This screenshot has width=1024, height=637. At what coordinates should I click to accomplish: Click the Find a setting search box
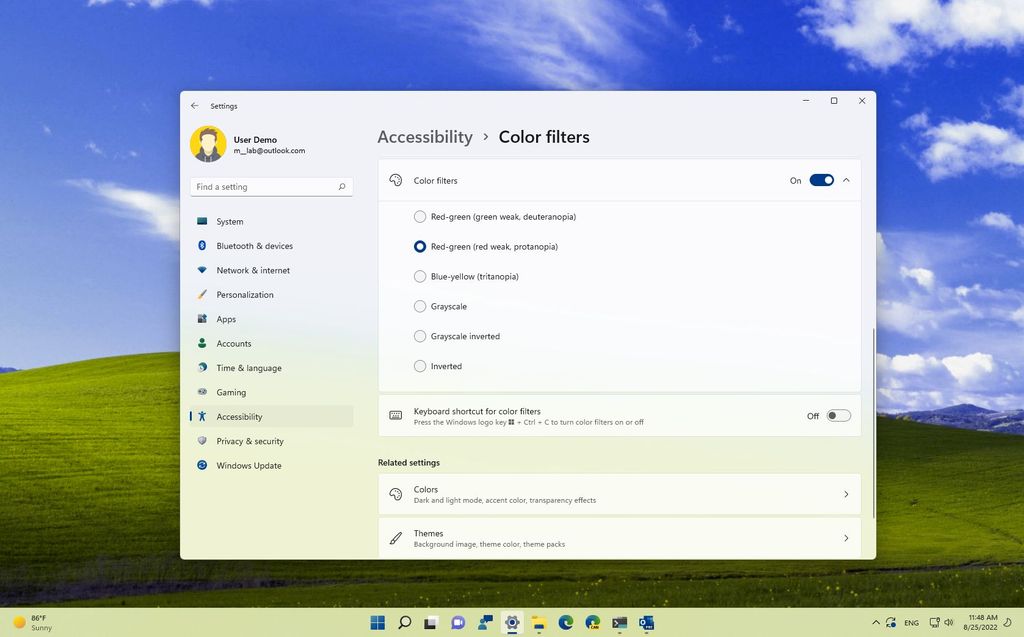[x=270, y=186]
